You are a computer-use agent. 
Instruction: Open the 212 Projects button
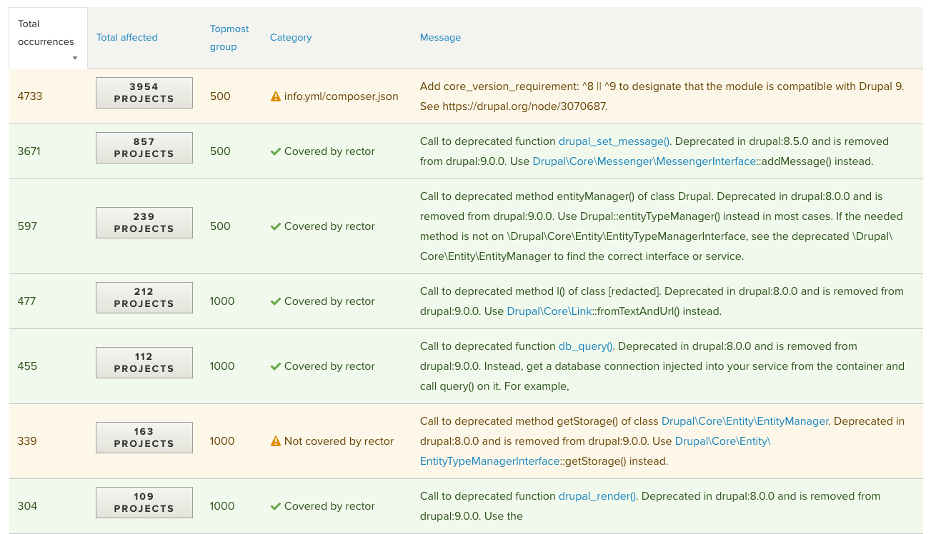click(144, 298)
